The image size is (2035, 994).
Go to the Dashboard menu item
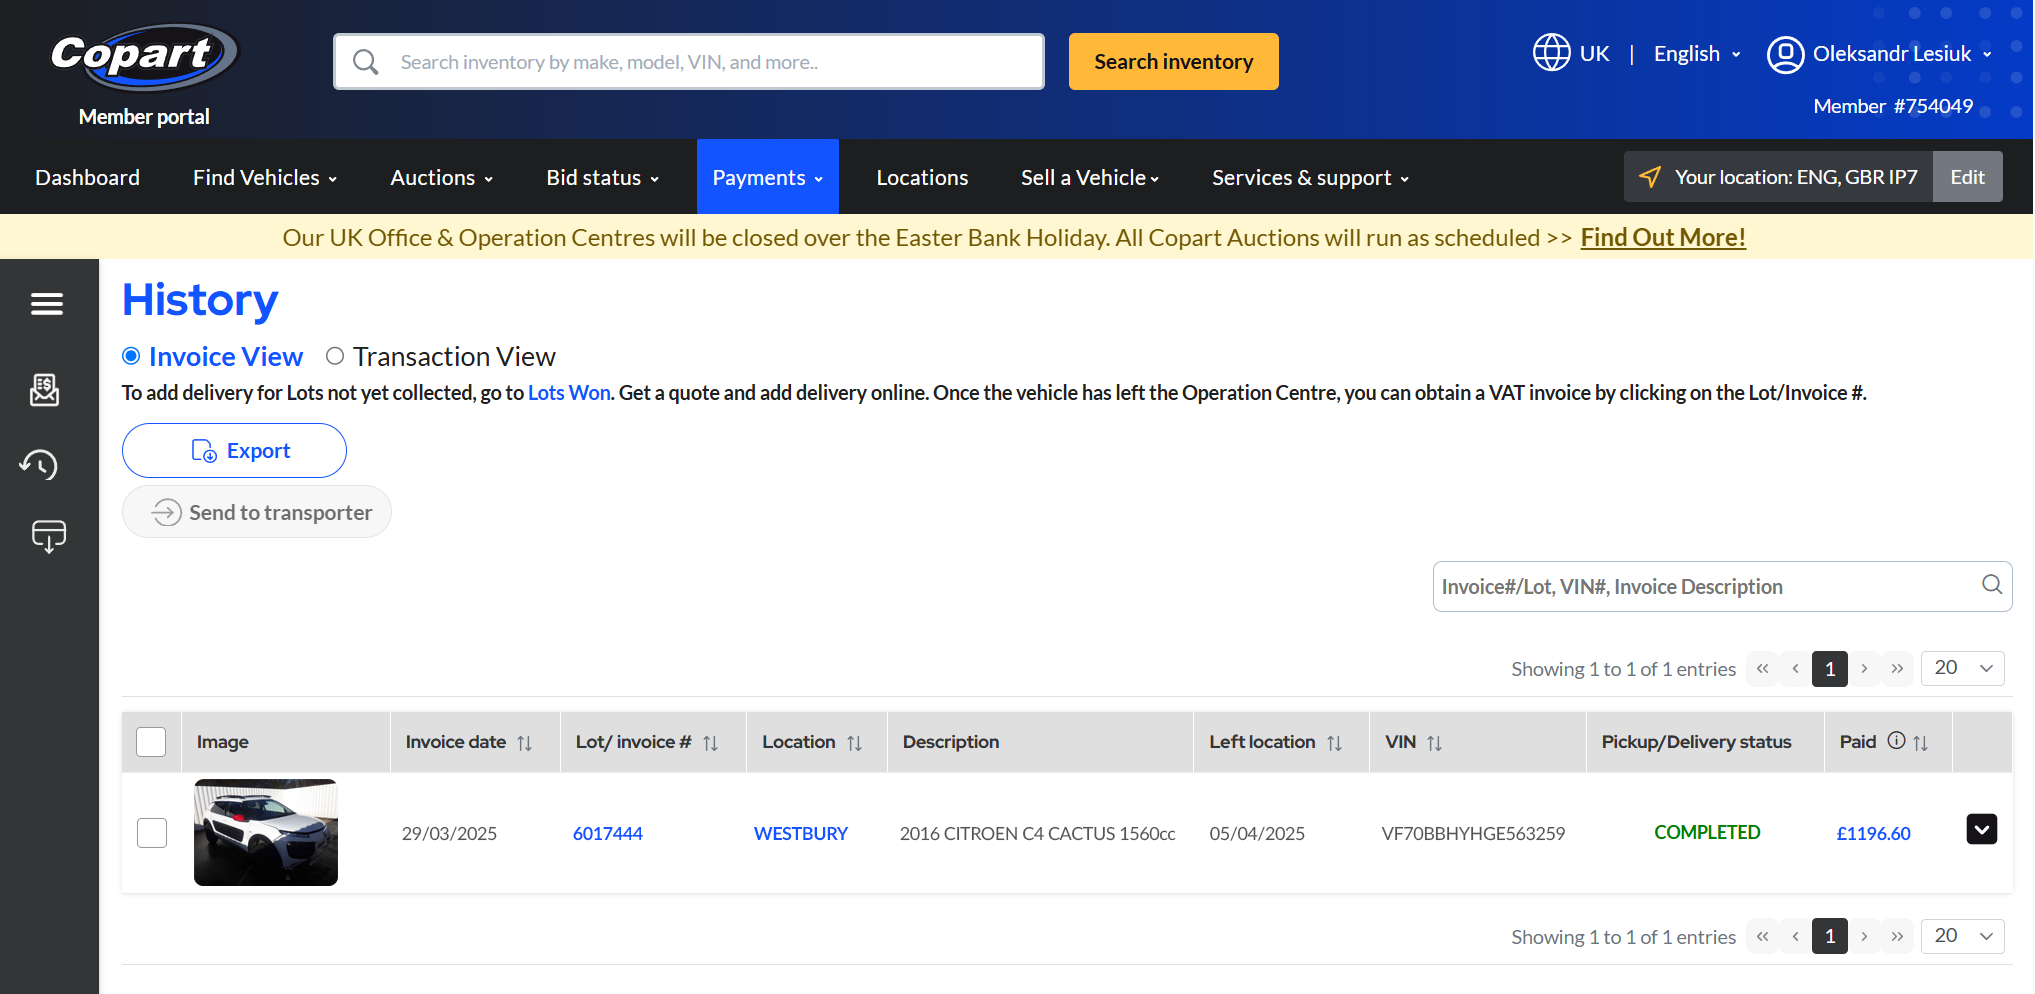tap(88, 177)
